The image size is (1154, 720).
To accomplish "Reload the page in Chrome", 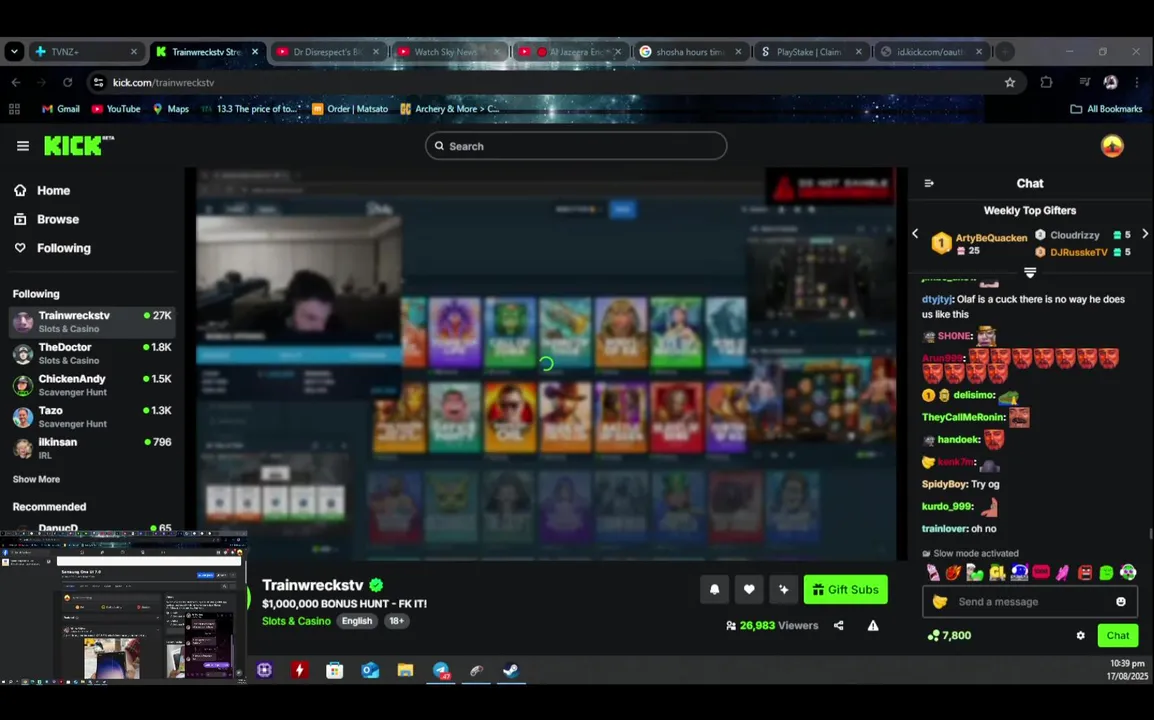I will coord(68,82).
